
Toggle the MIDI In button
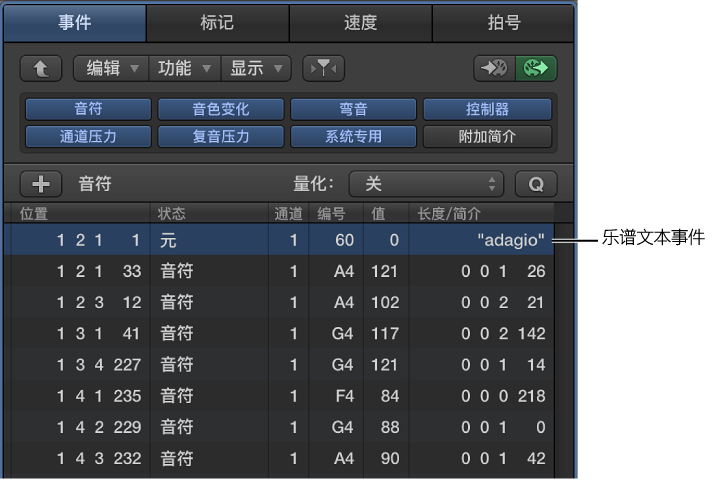point(494,69)
